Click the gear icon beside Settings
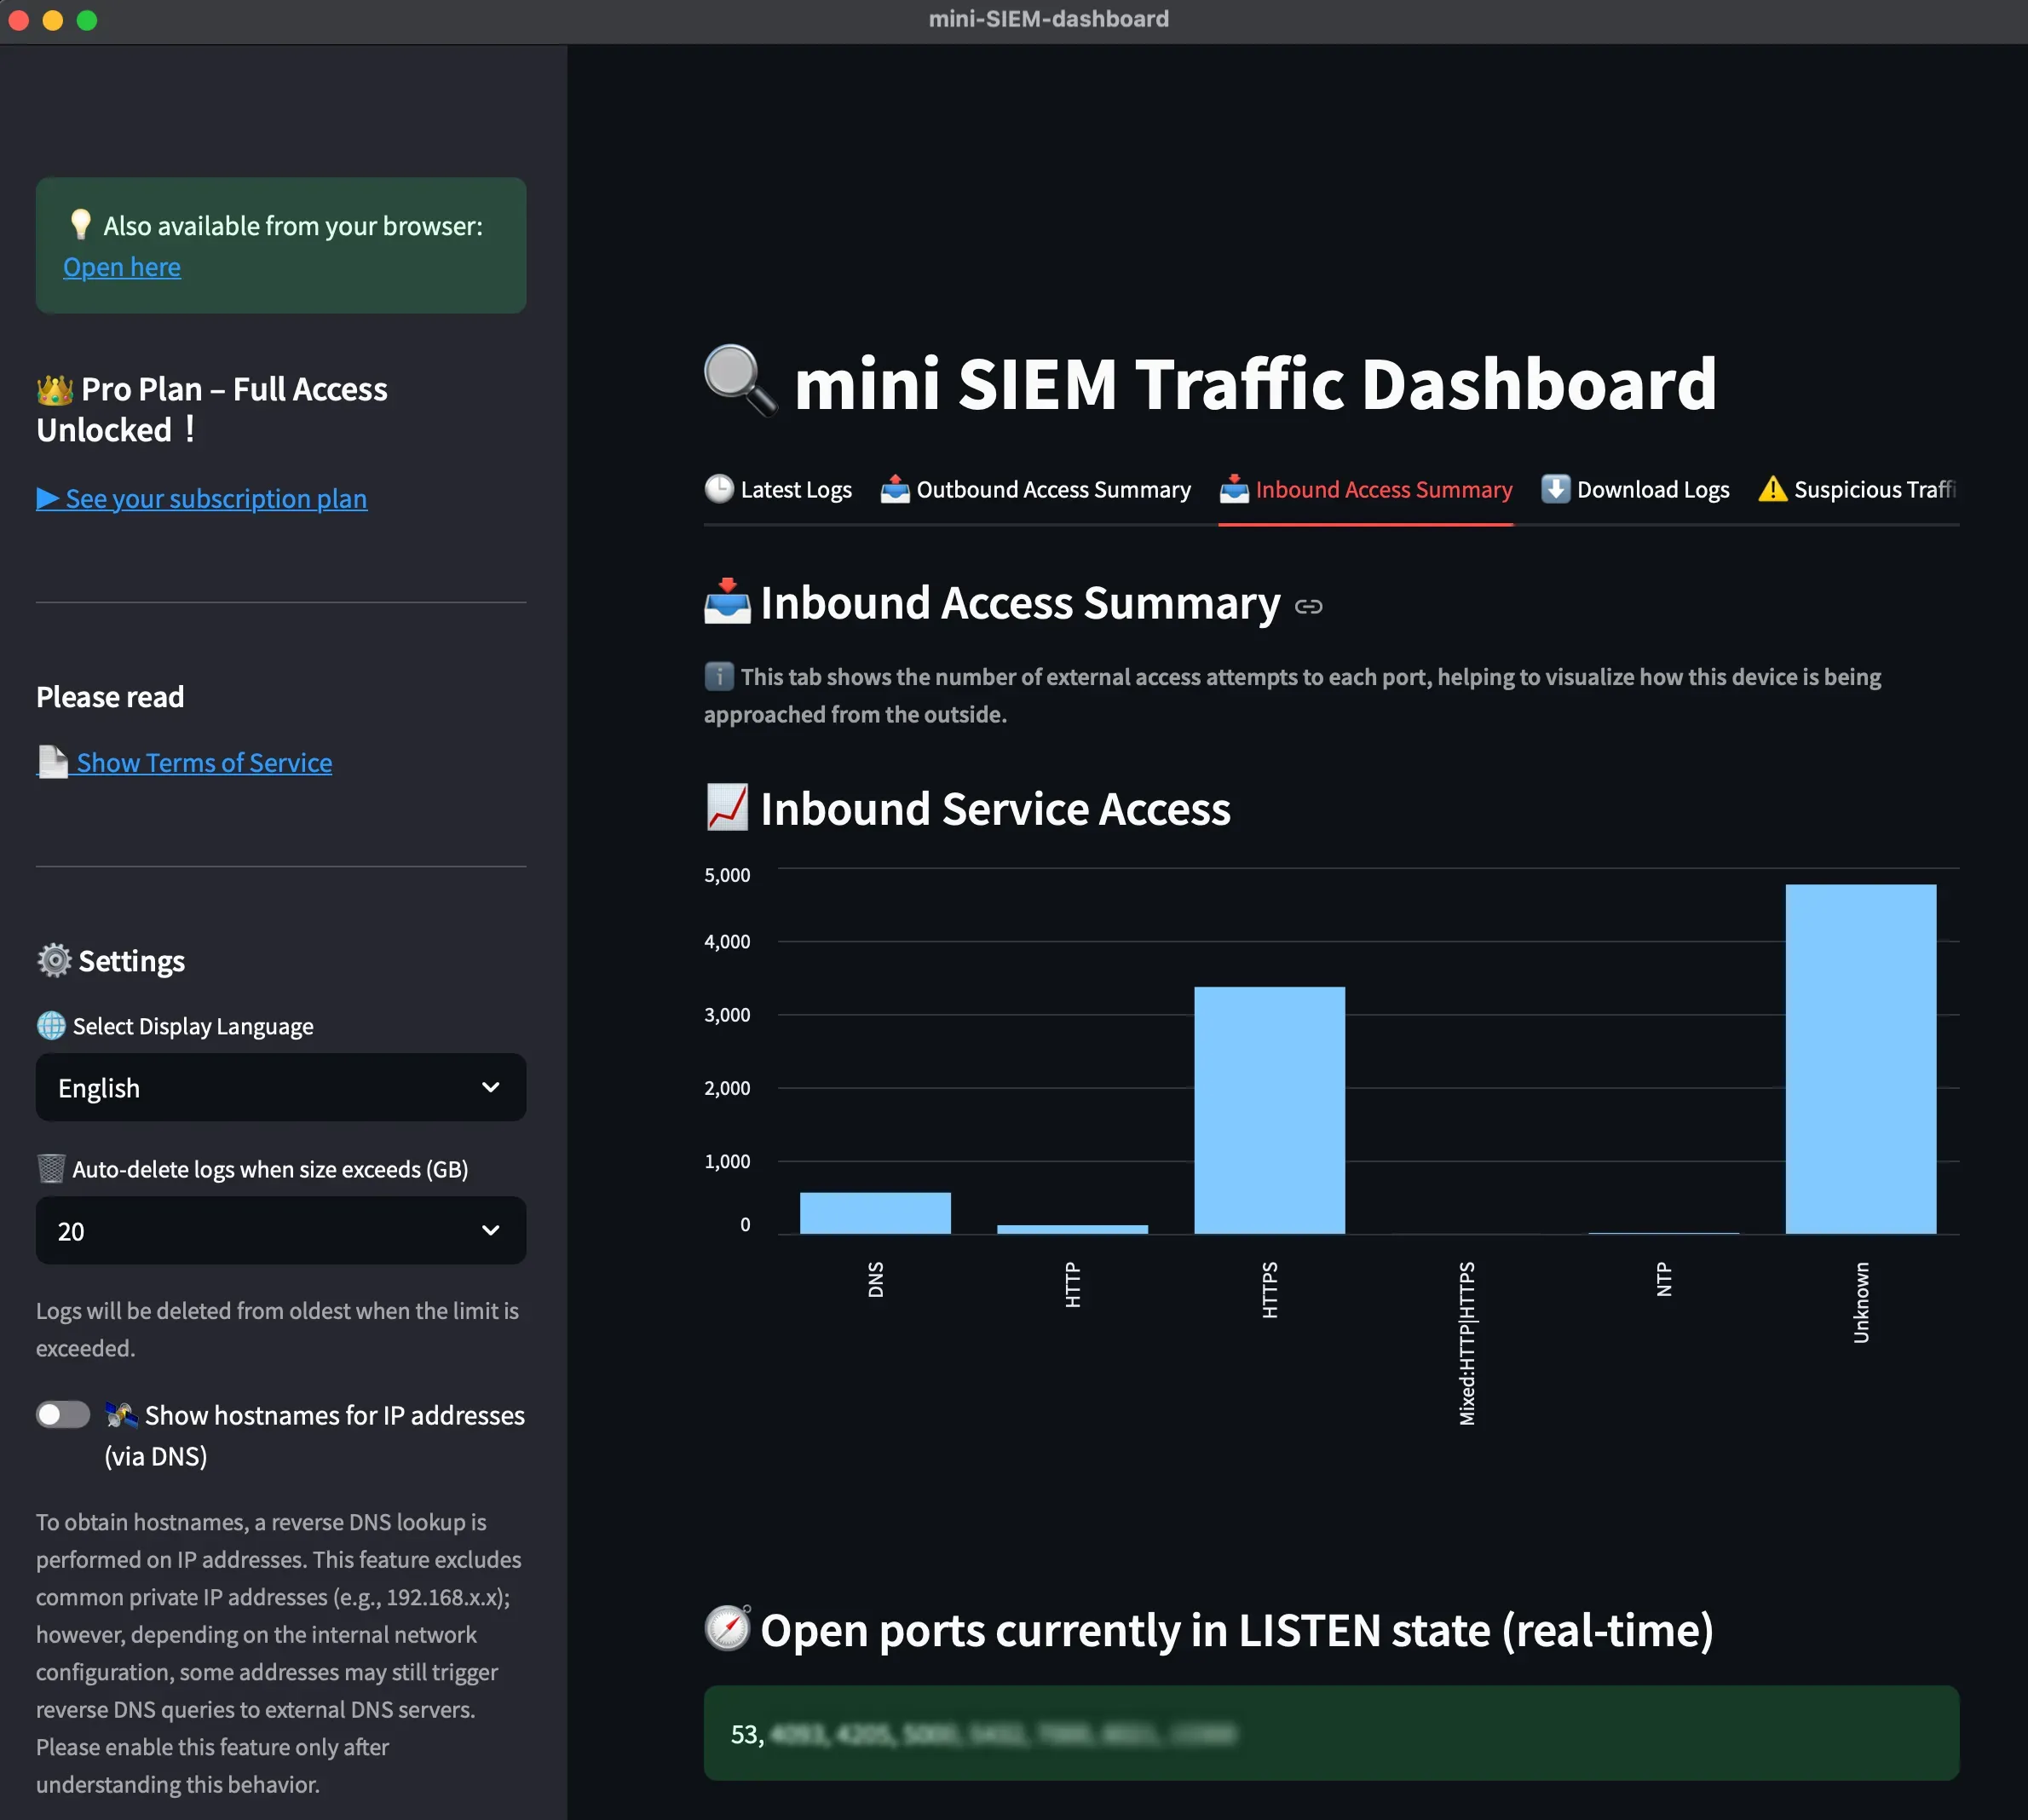The height and width of the screenshot is (1820, 2028). [54, 960]
